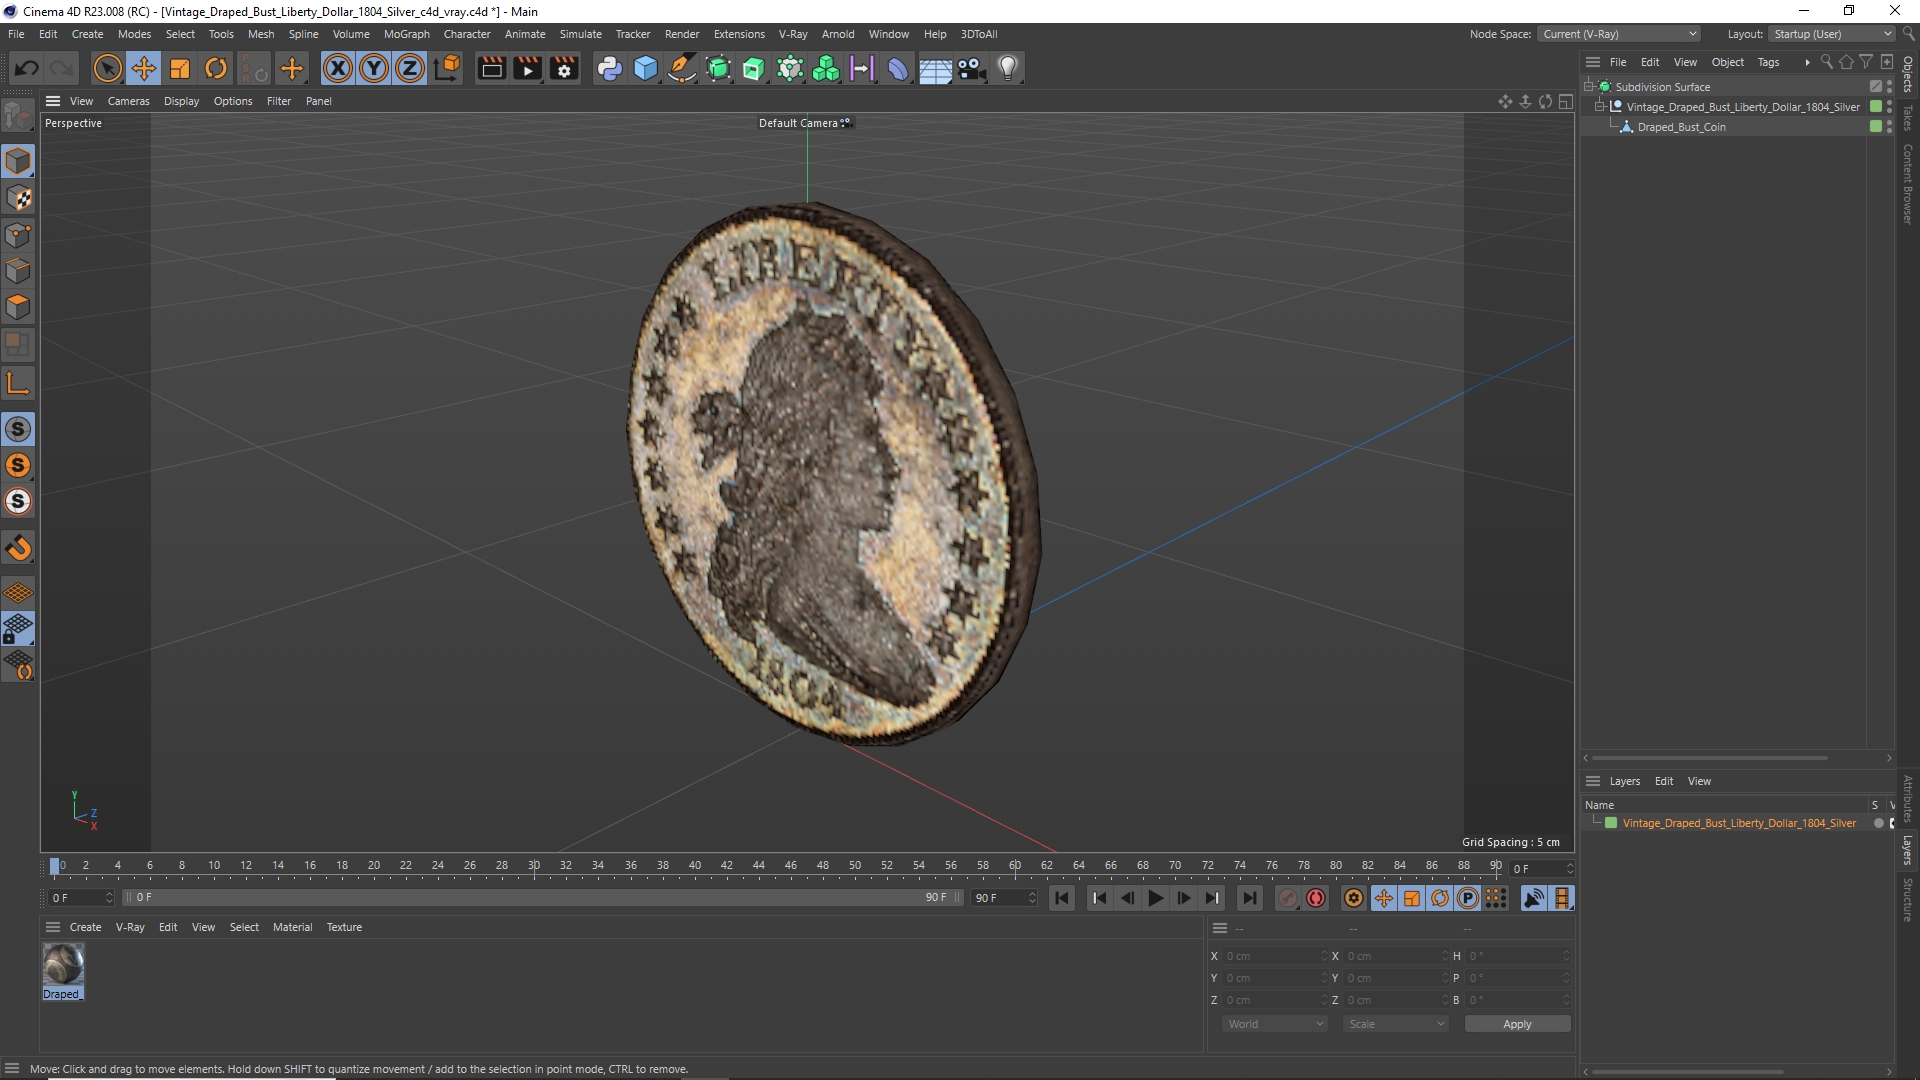Open viewport Cameras menu
Image resolution: width=1920 pixels, height=1080 pixels.
coord(129,101)
